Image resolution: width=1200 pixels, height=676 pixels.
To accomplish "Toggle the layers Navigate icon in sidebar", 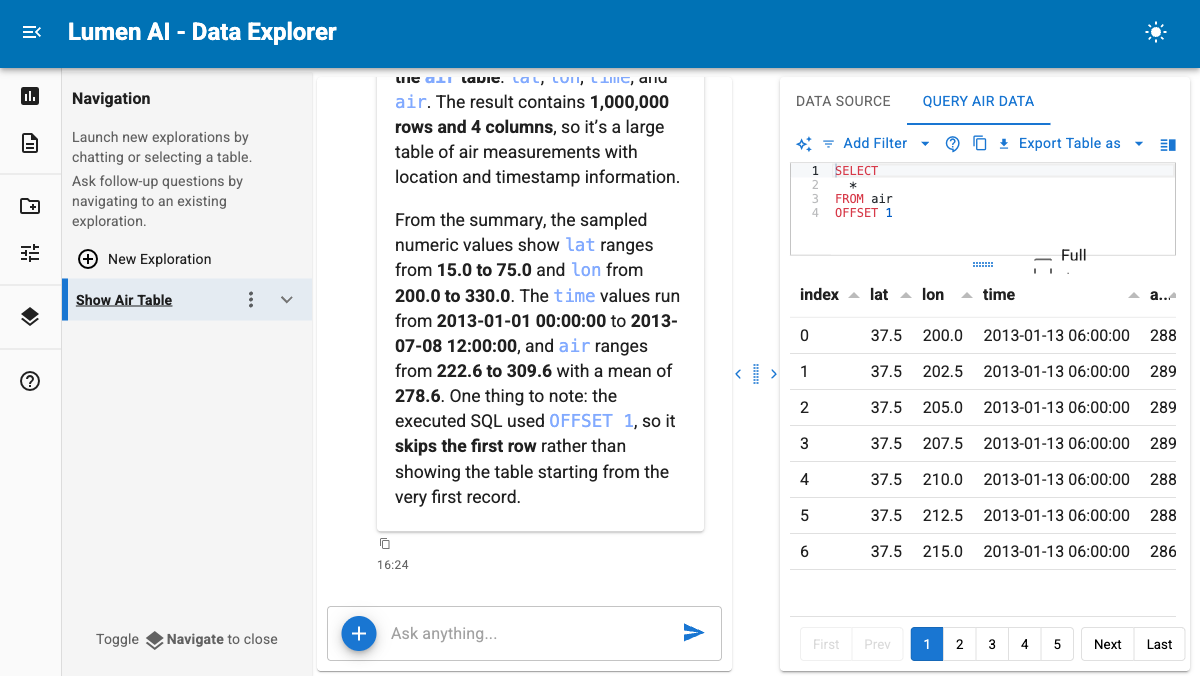I will coord(30,317).
